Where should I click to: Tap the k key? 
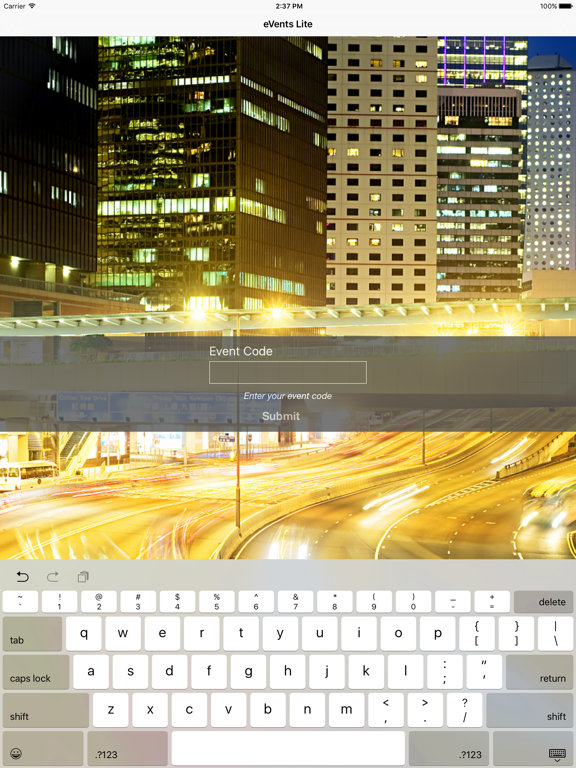(366, 672)
